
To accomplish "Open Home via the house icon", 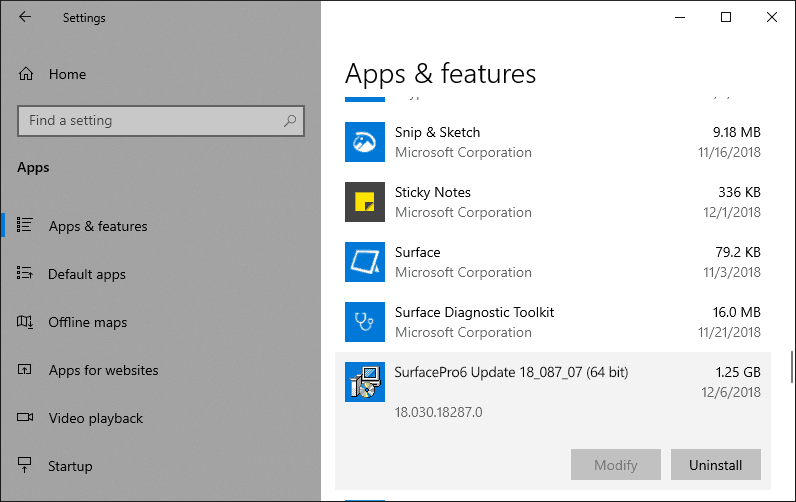I will point(26,74).
